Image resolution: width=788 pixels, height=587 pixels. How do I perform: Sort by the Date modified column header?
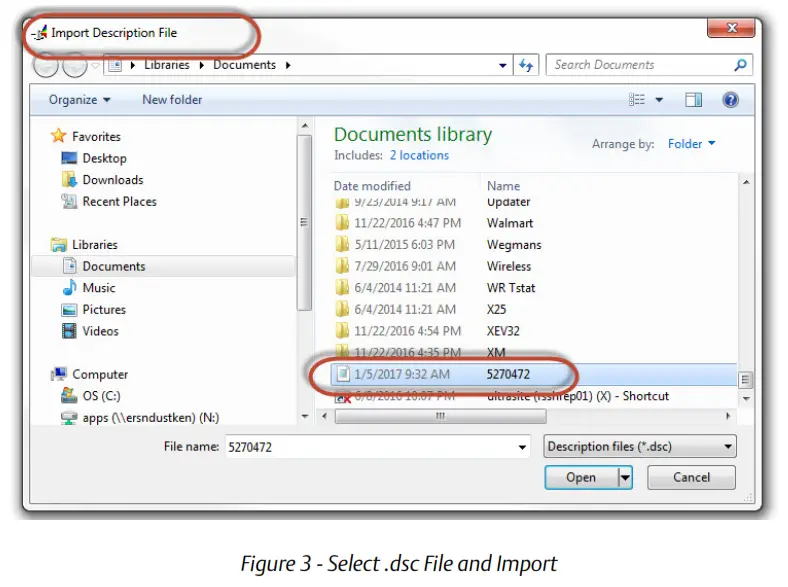[x=372, y=186]
